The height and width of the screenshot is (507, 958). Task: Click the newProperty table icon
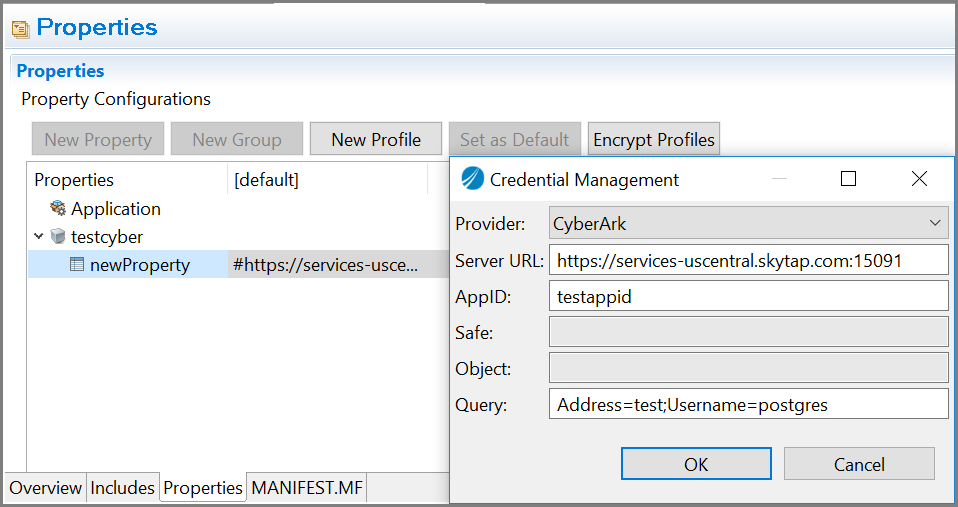[x=77, y=265]
